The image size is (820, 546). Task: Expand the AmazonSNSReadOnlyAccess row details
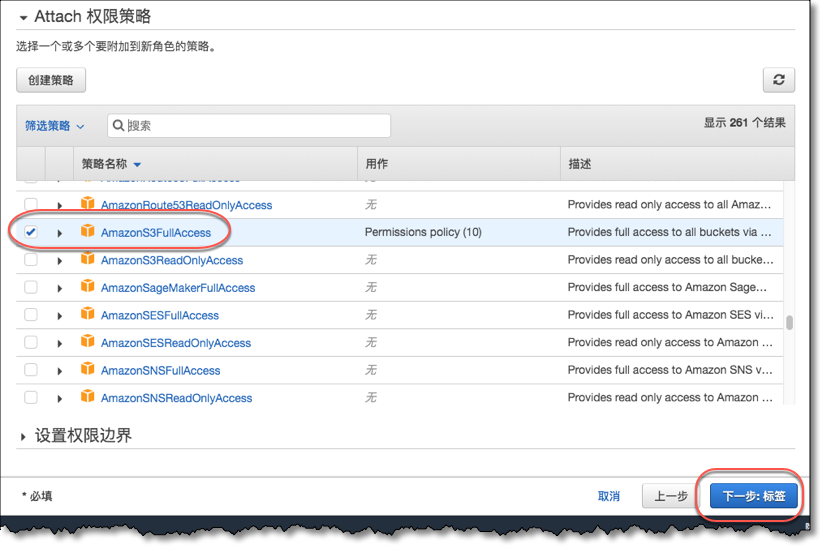pos(60,399)
